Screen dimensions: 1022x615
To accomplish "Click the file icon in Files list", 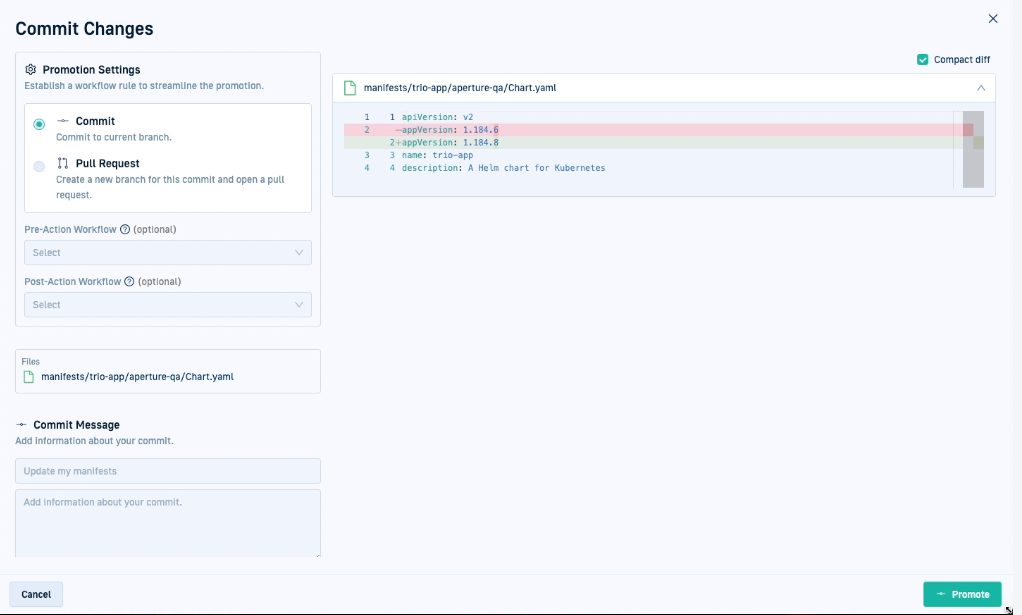I will coord(28,377).
